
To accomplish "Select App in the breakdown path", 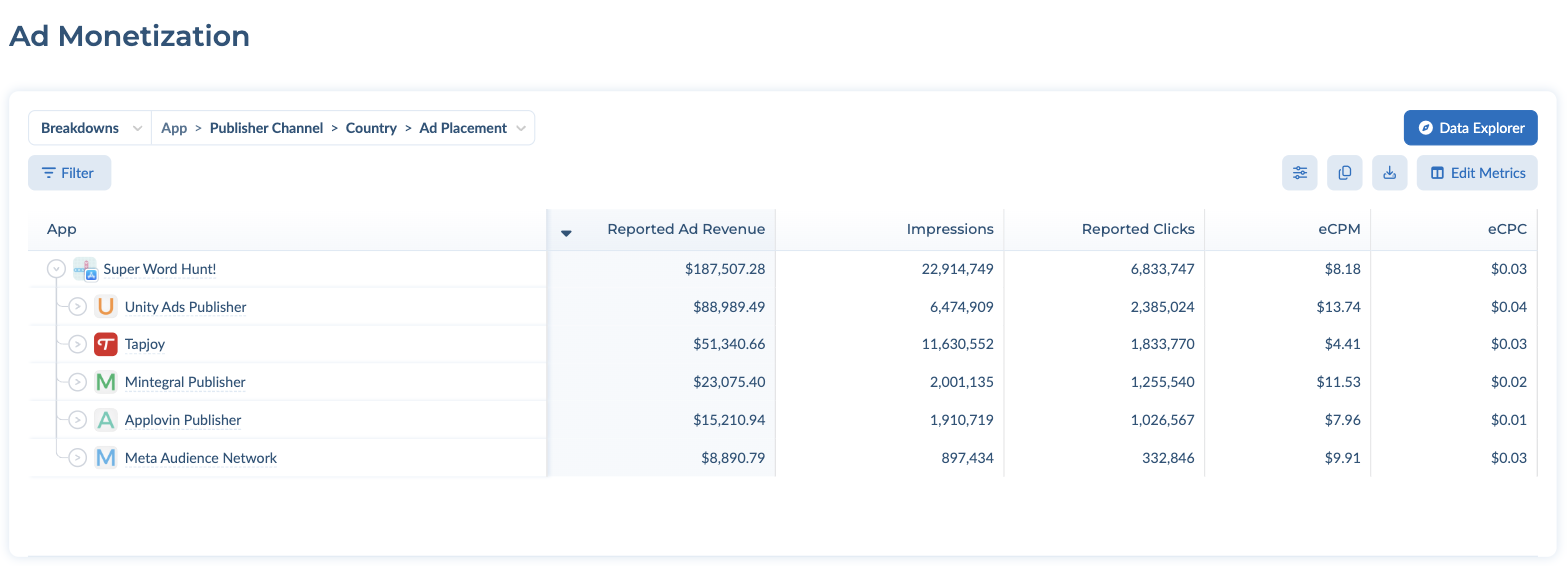I will pos(174,128).
